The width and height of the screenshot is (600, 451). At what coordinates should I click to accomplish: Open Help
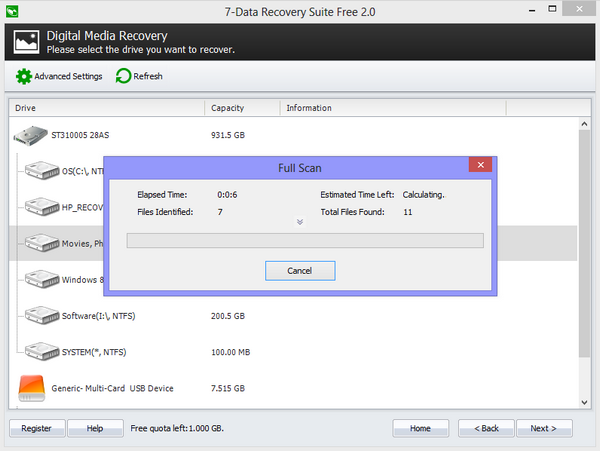[95, 428]
